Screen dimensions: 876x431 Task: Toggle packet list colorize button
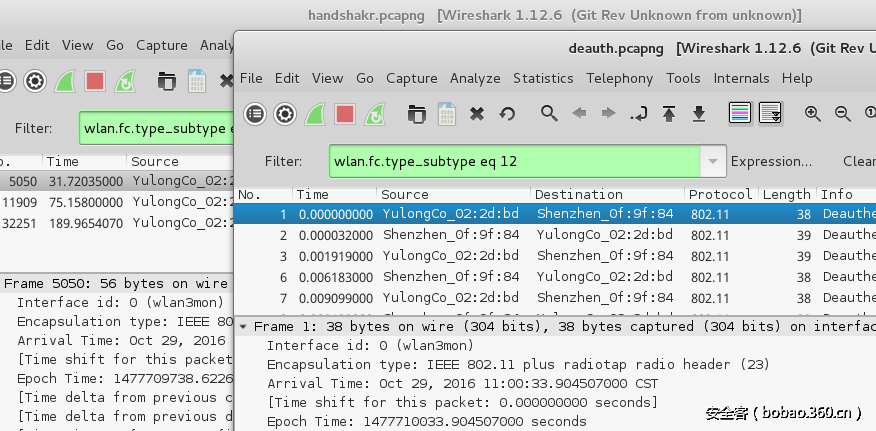(x=740, y=114)
